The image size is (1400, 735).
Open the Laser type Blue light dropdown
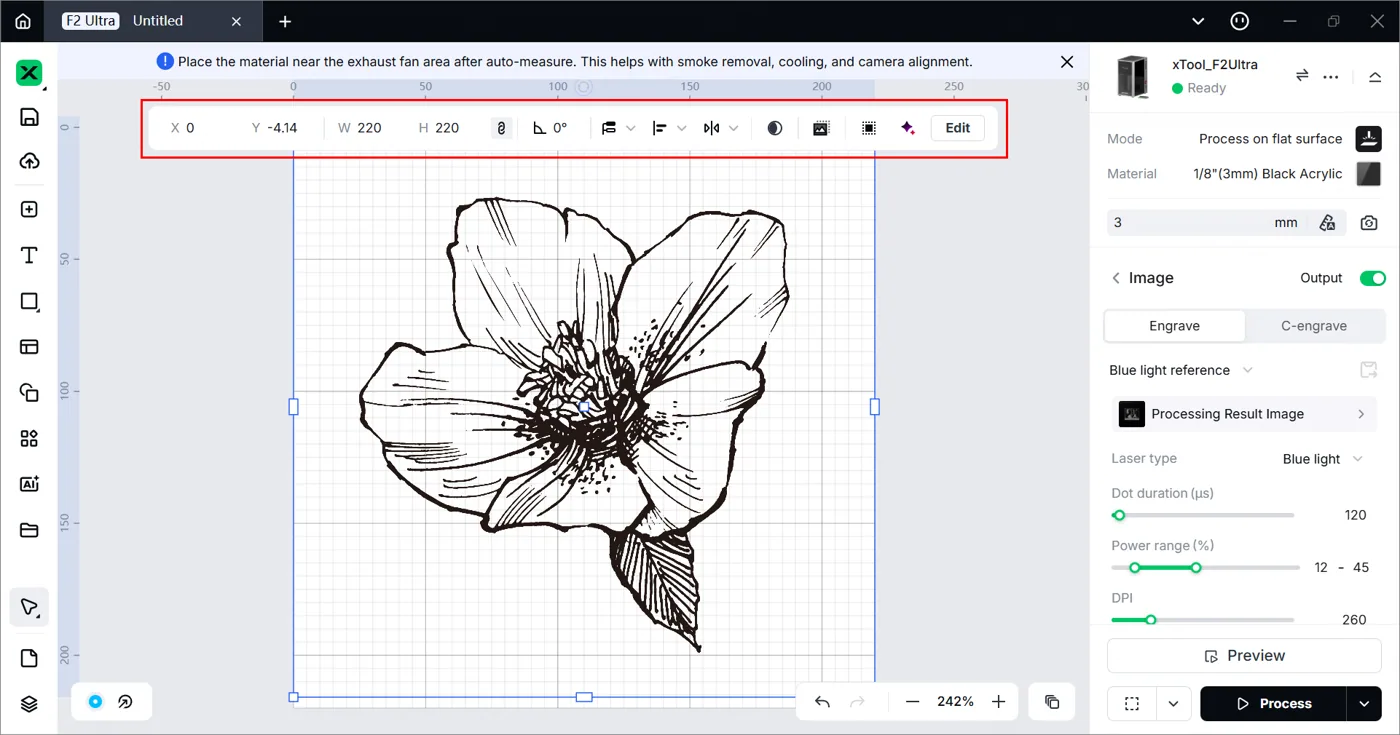(1323, 459)
